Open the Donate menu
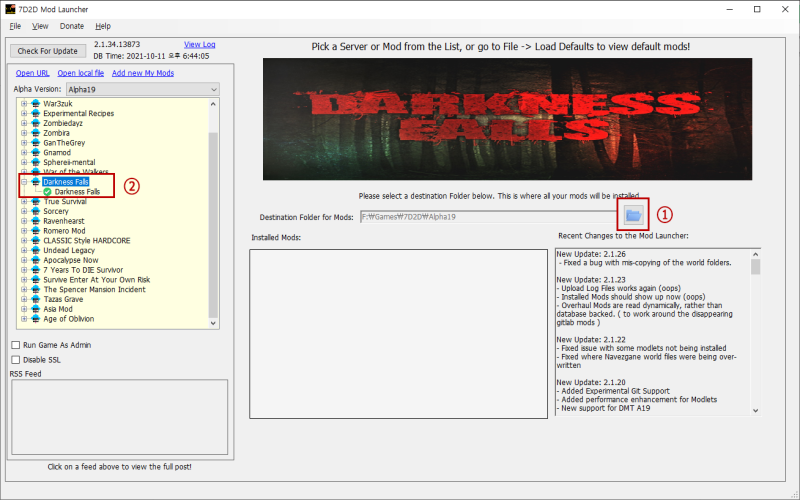 71,26
